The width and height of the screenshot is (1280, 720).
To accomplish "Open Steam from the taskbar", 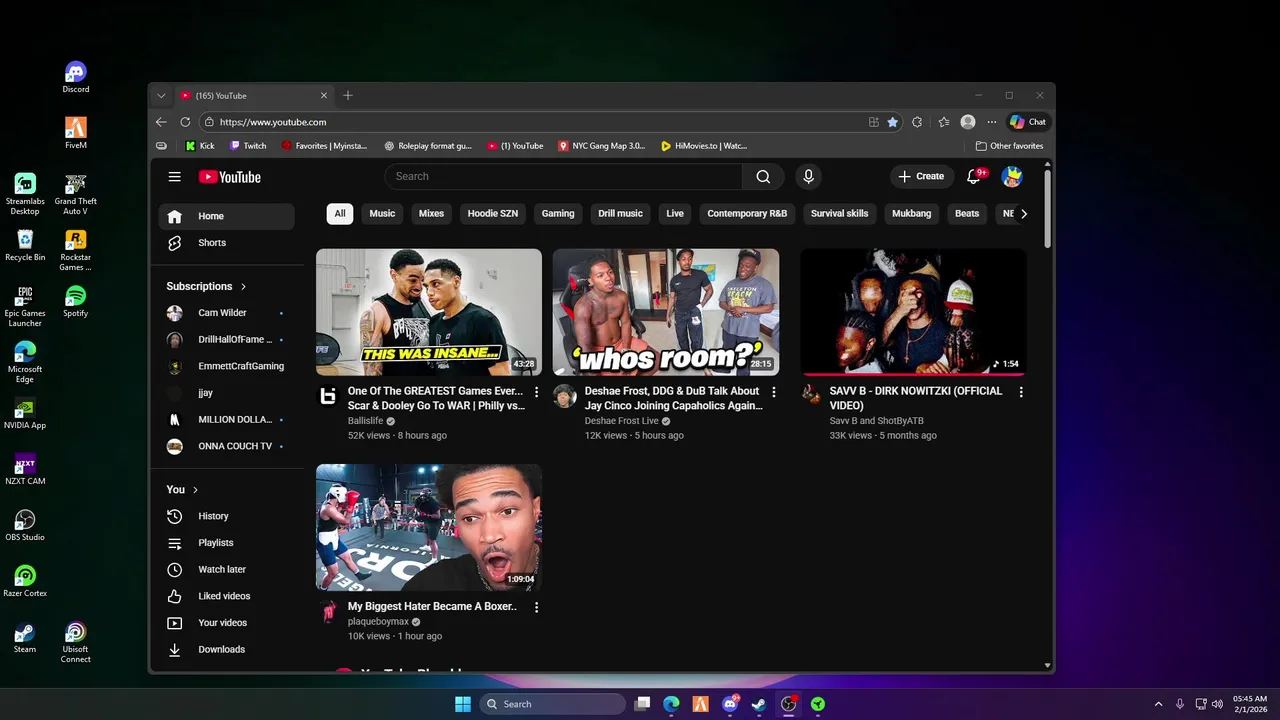I will tap(759, 704).
